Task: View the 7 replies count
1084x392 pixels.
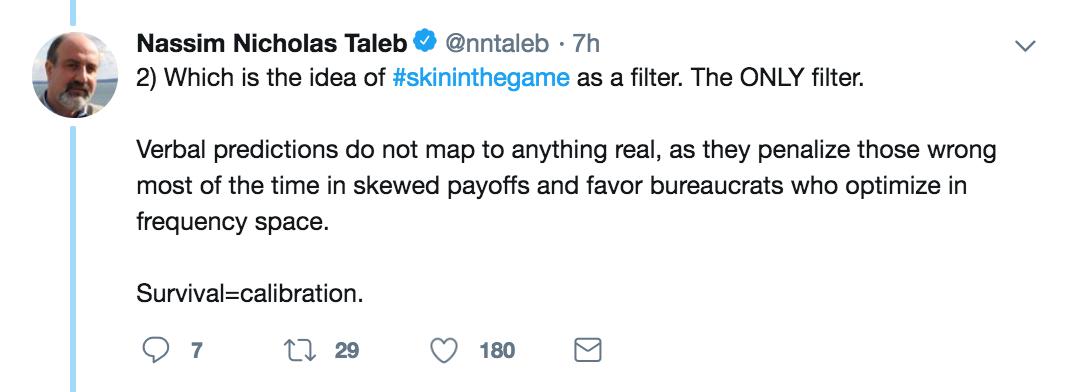Action: [x=196, y=351]
